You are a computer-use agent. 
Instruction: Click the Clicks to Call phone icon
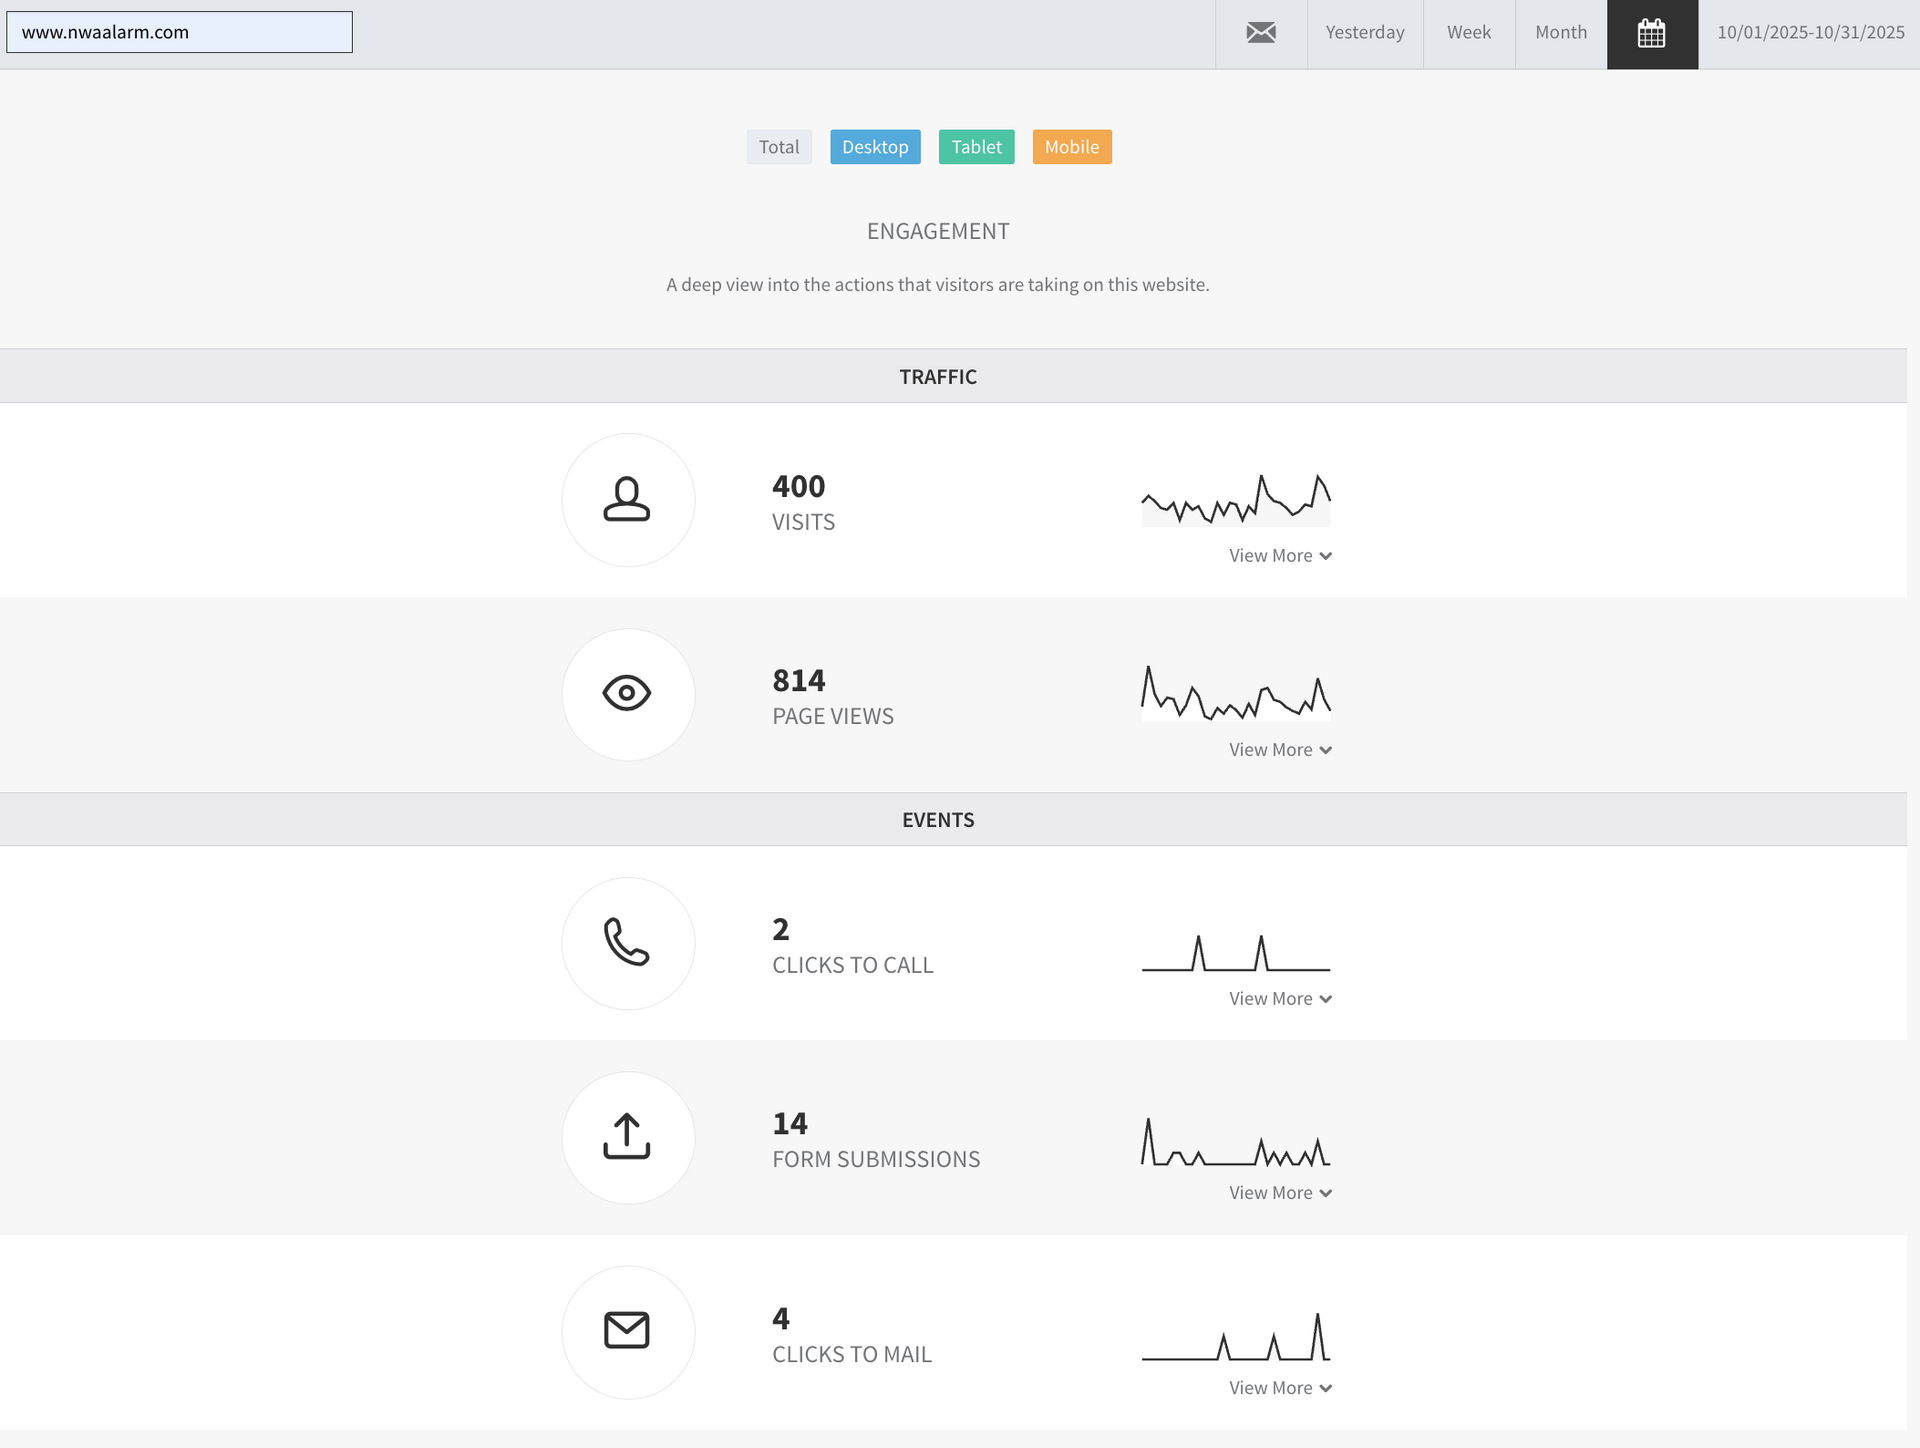click(x=627, y=942)
